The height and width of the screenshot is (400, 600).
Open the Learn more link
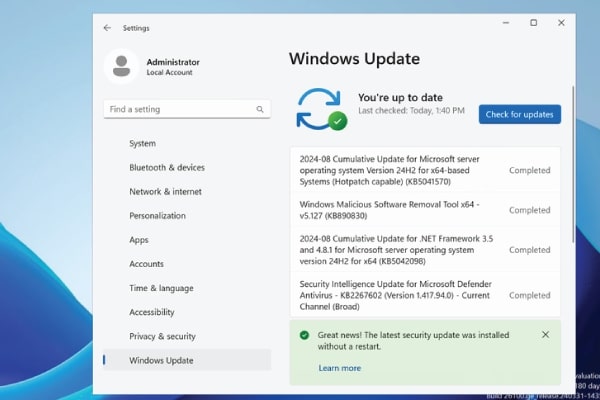(x=339, y=368)
